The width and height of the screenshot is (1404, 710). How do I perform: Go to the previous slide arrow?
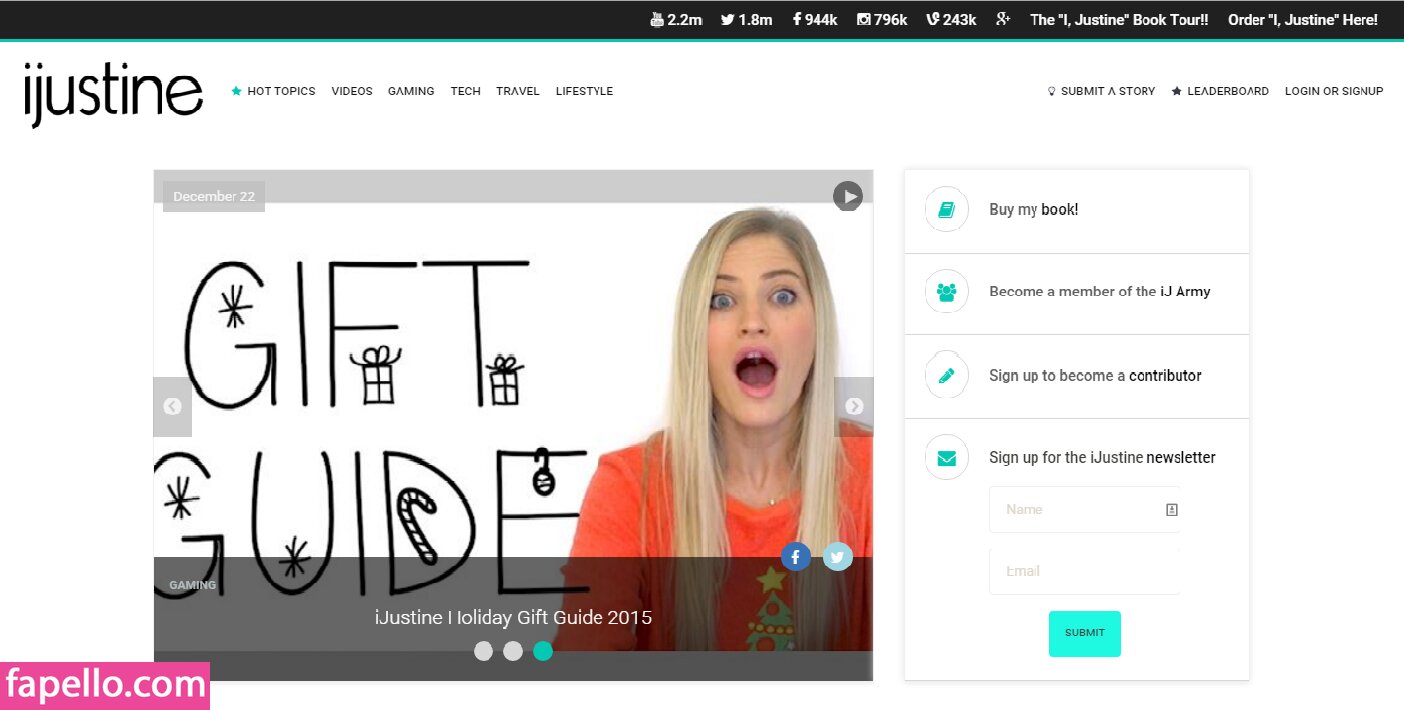pos(172,406)
